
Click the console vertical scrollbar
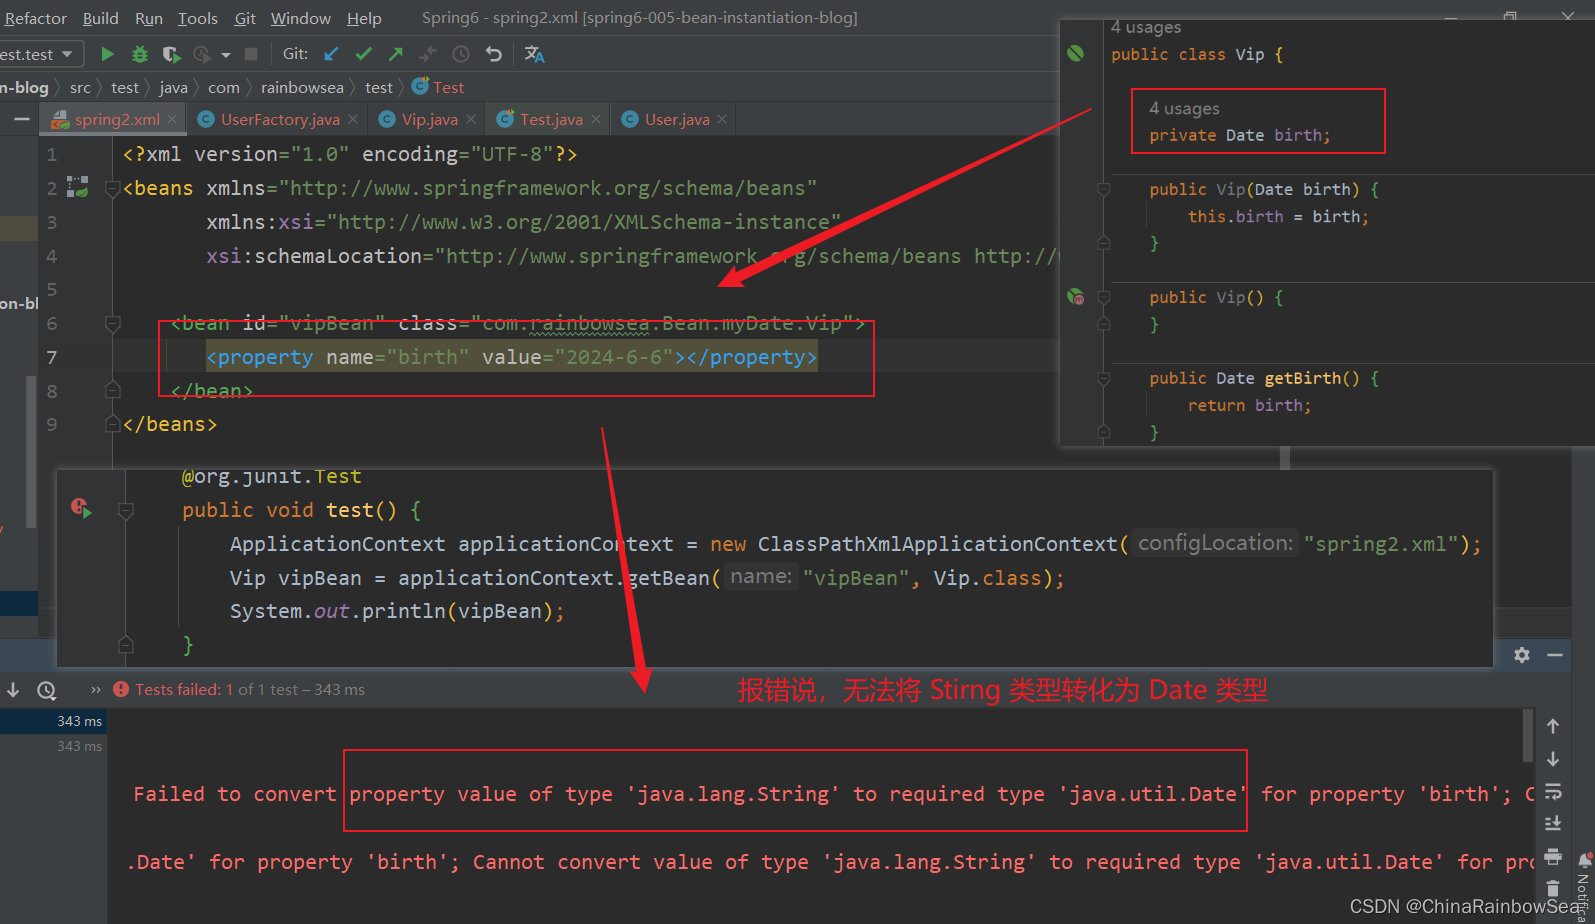(1528, 736)
